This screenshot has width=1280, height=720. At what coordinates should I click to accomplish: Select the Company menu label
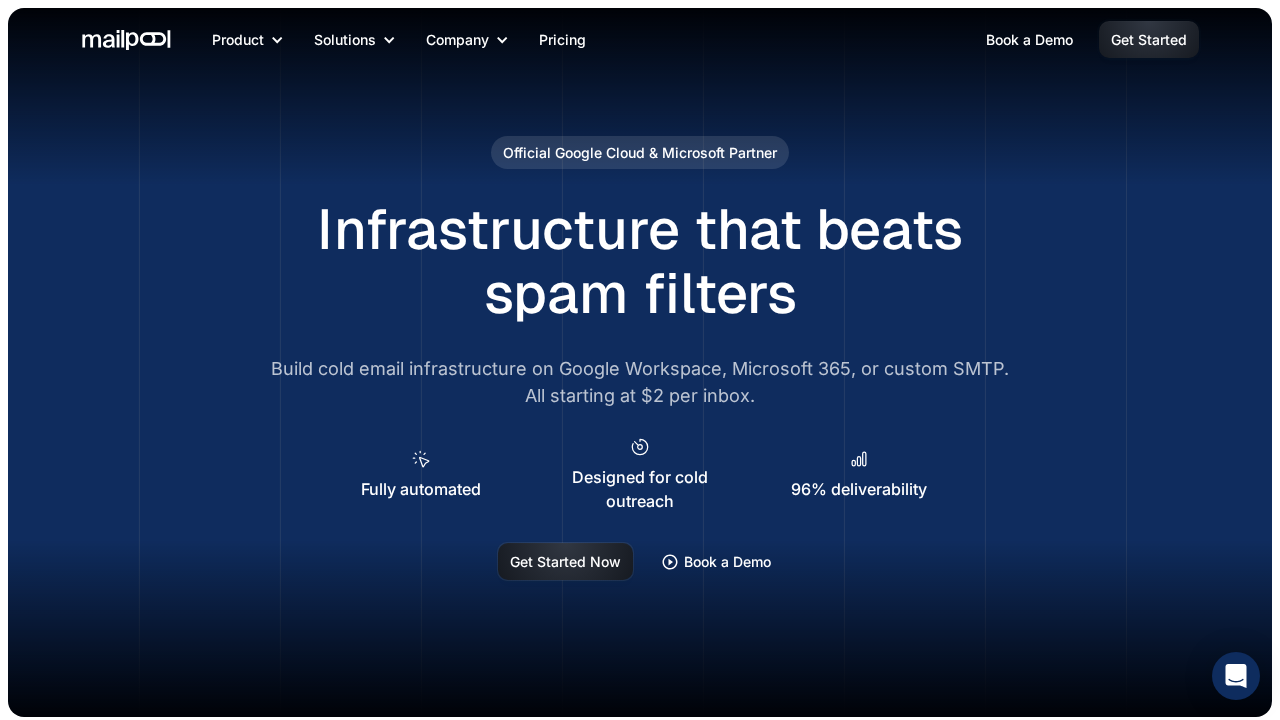click(x=457, y=40)
